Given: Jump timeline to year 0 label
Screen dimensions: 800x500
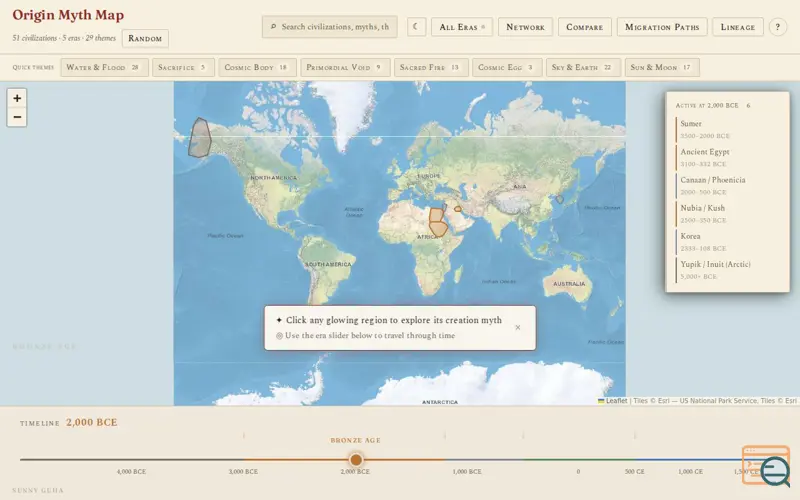Looking at the screenshot, I should point(578,471).
